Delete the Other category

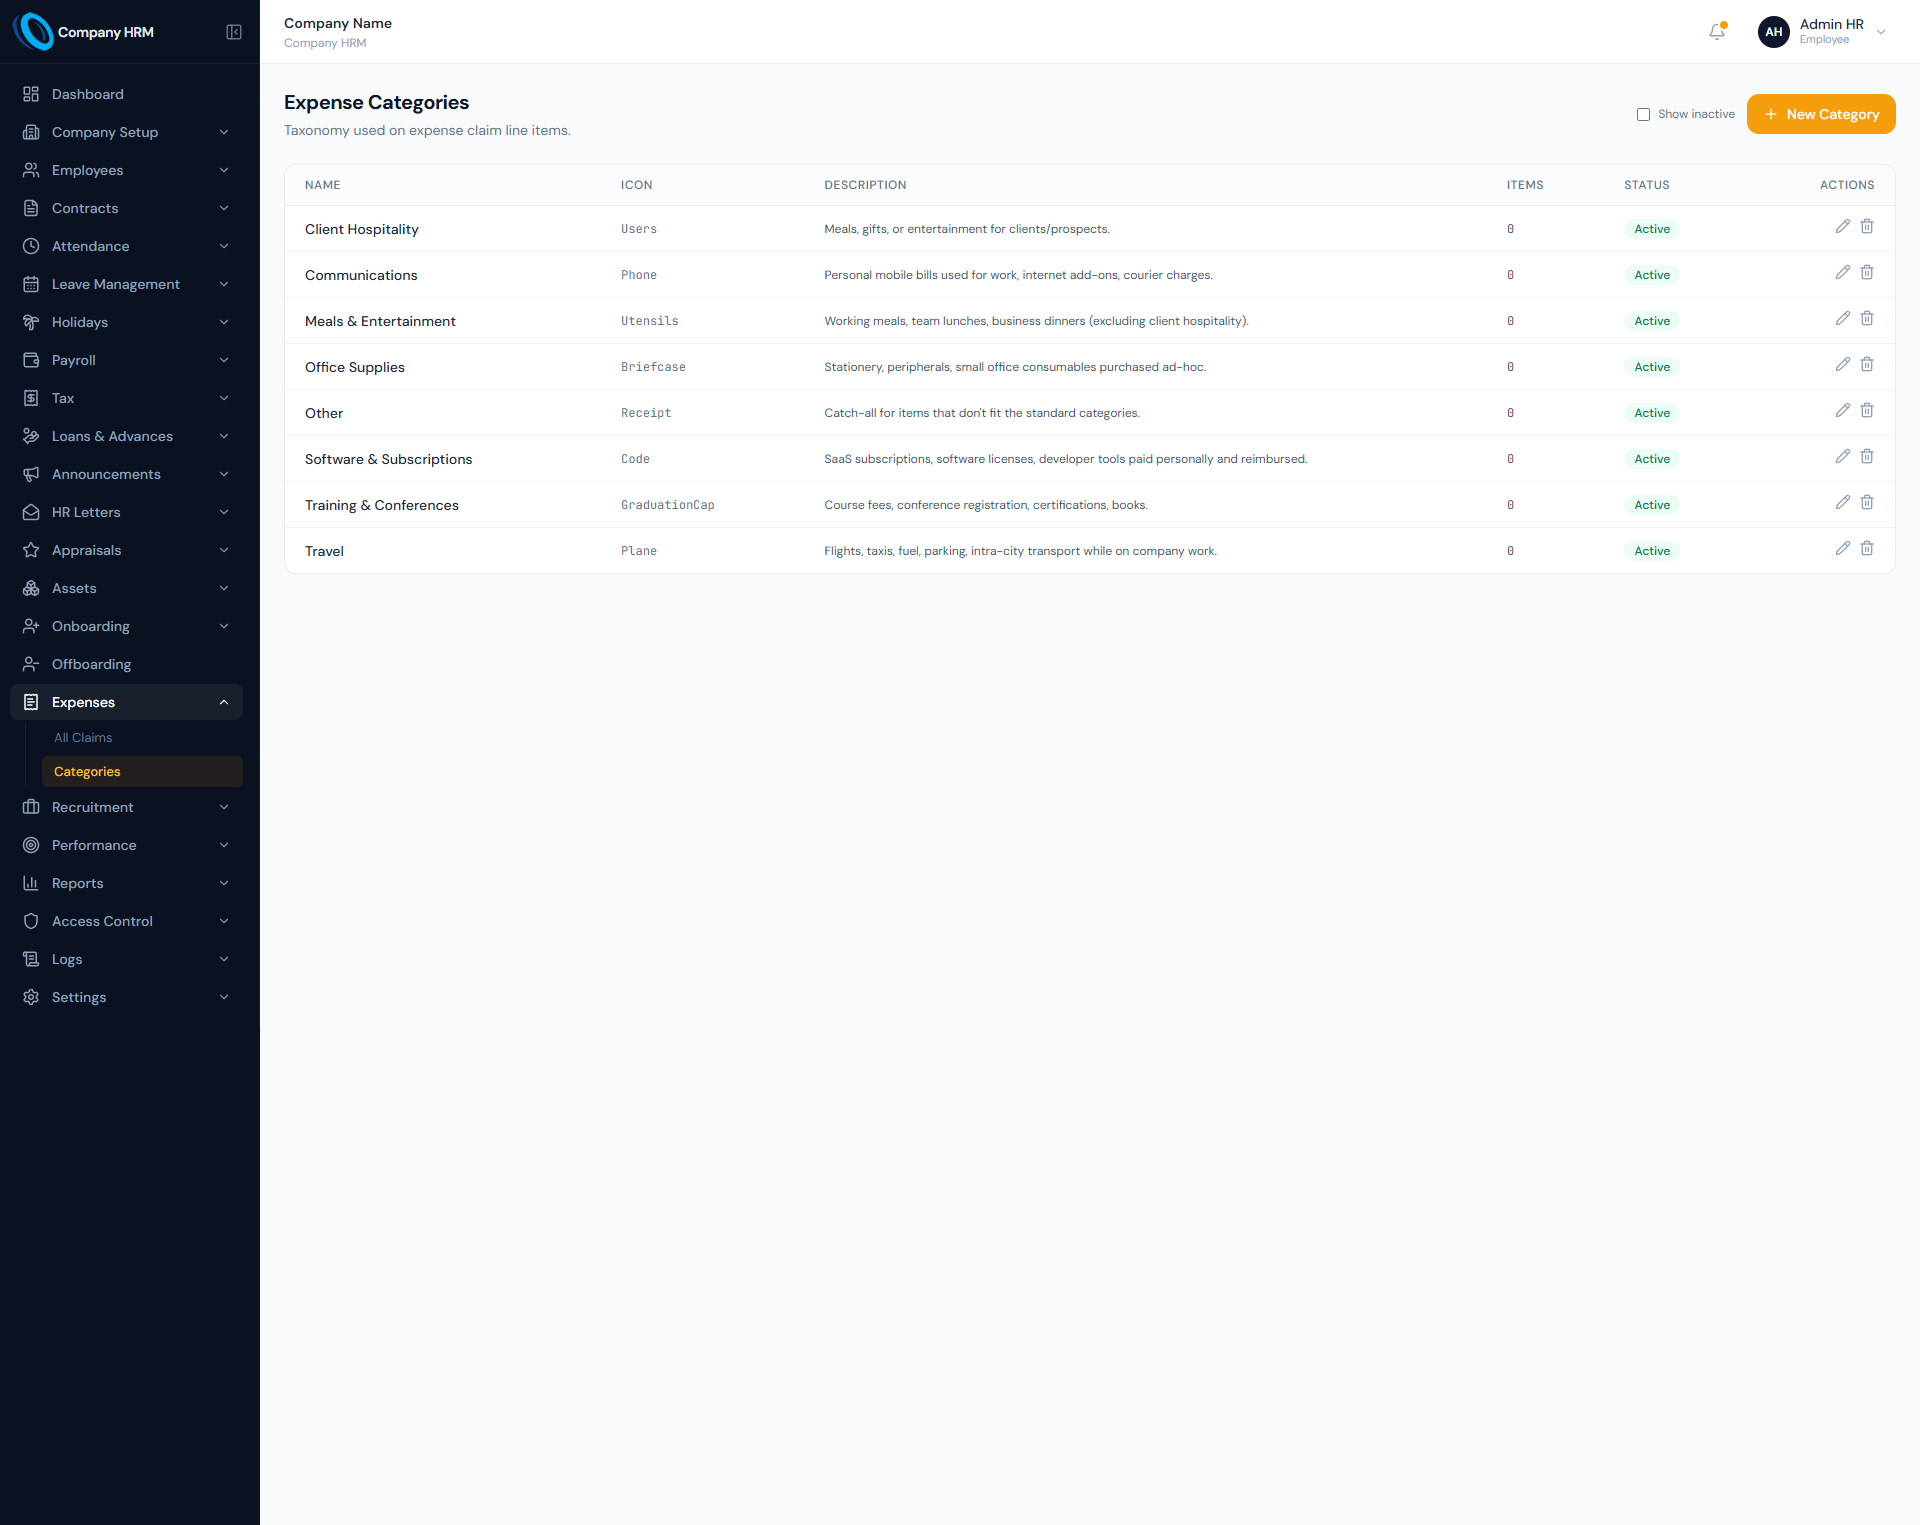[x=1867, y=411]
